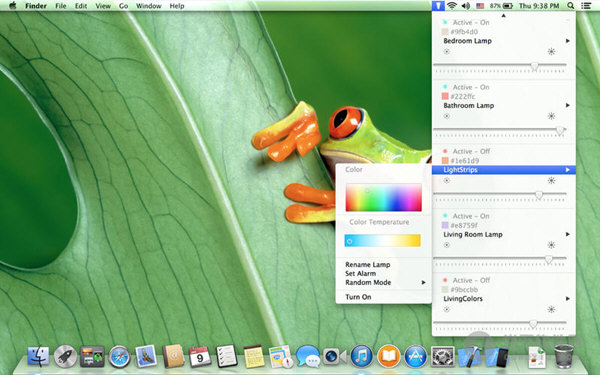Choose Set Alarm in submenu
The width and height of the screenshot is (600, 375).
[360, 274]
